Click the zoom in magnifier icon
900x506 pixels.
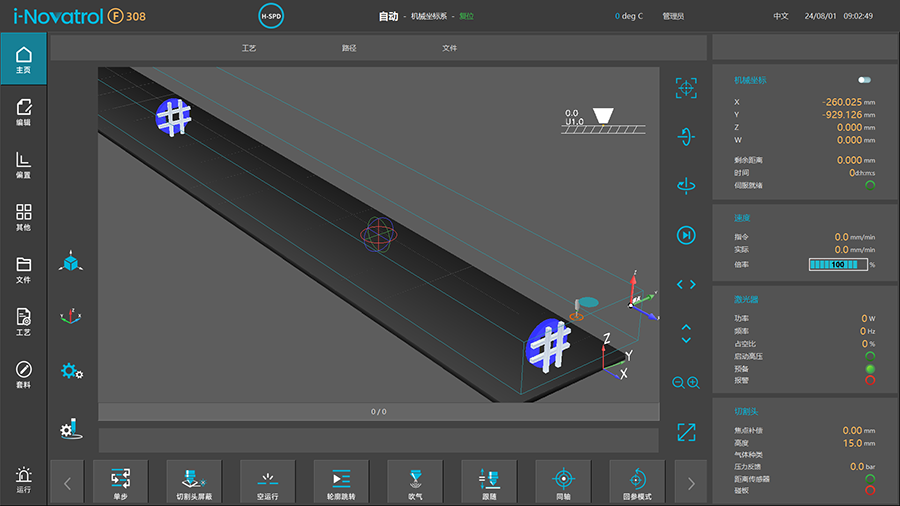coord(693,383)
